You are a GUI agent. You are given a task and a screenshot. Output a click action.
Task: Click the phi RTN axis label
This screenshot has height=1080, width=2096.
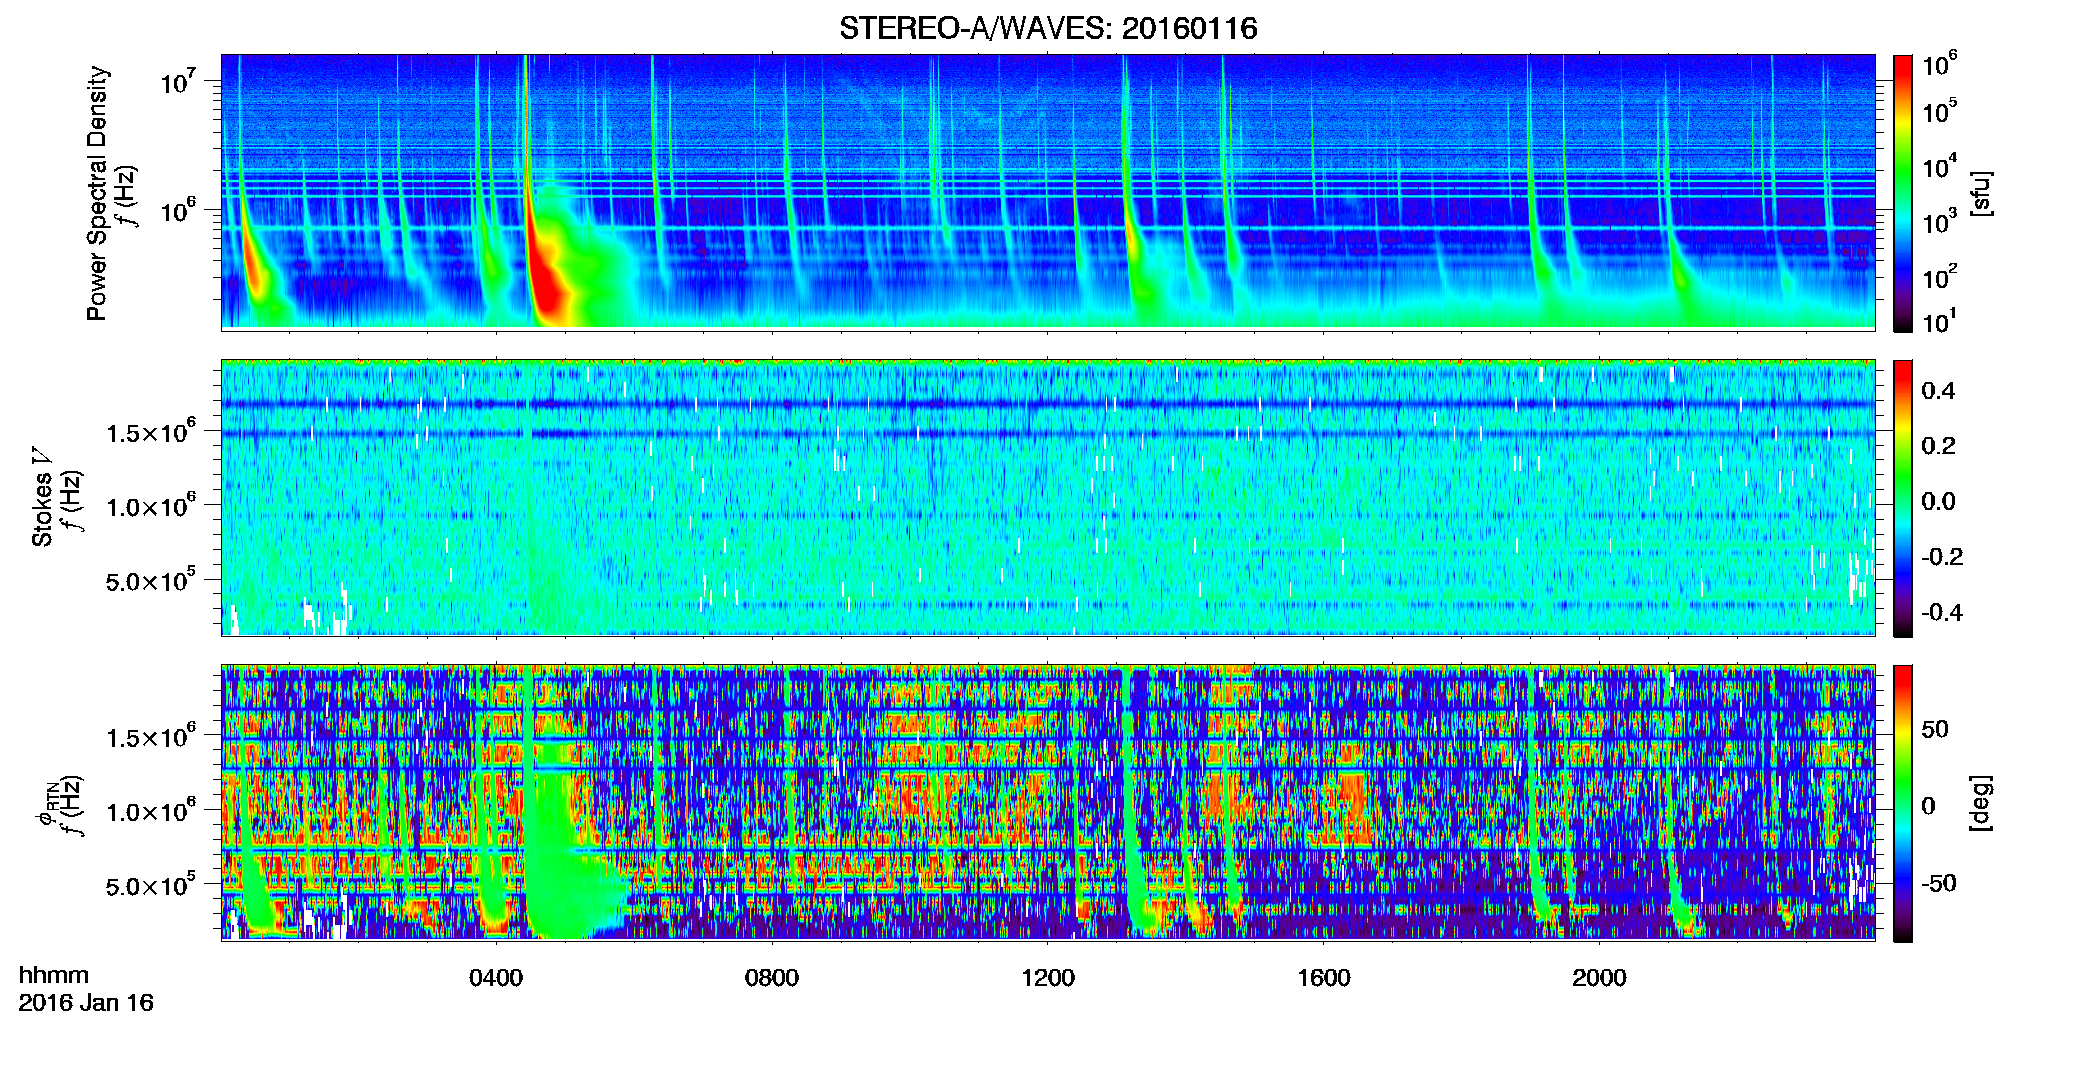pos(47,803)
